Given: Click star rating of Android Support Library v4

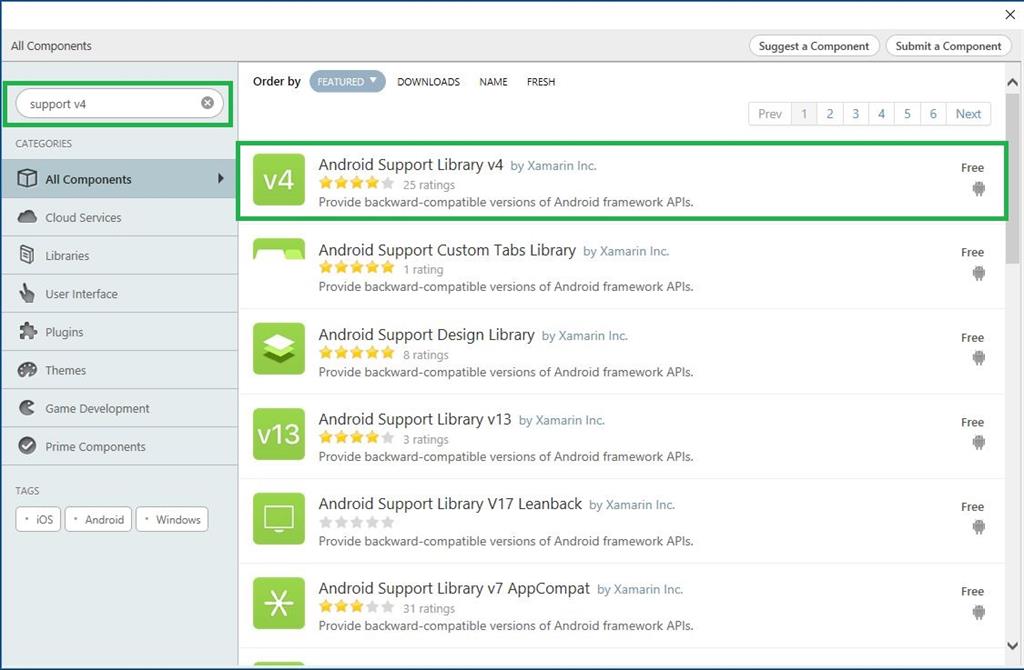Looking at the screenshot, I should point(357,183).
